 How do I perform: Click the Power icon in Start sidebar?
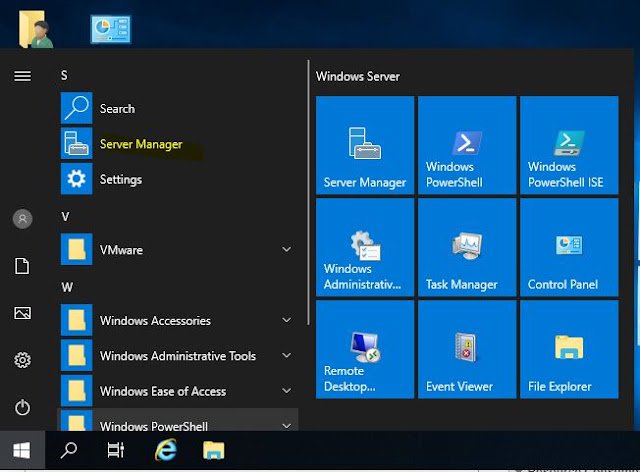(22, 407)
